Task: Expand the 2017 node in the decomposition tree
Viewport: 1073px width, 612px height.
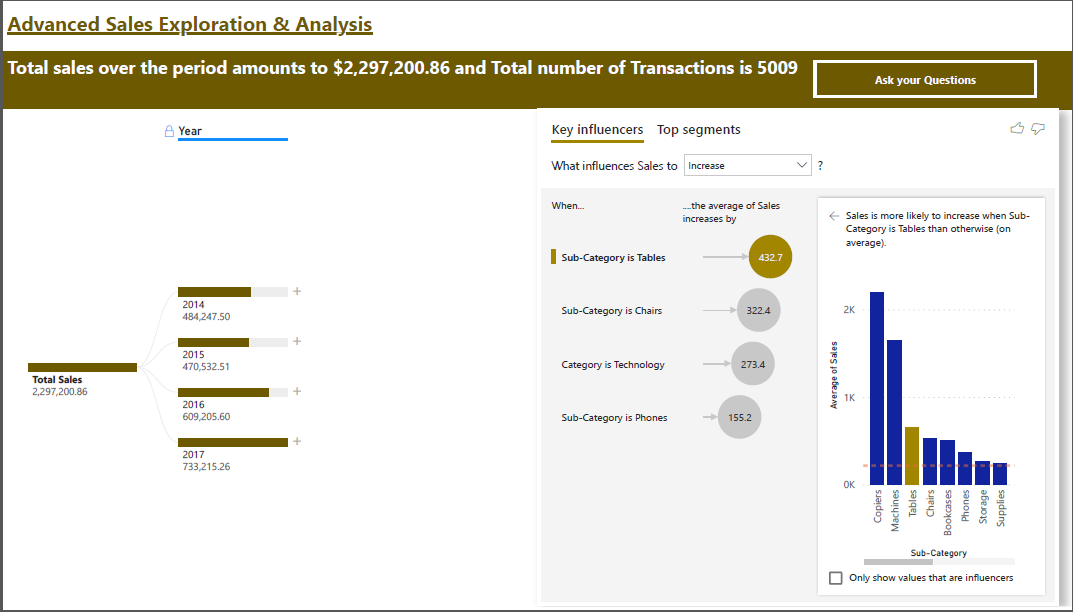Action: 297,440
